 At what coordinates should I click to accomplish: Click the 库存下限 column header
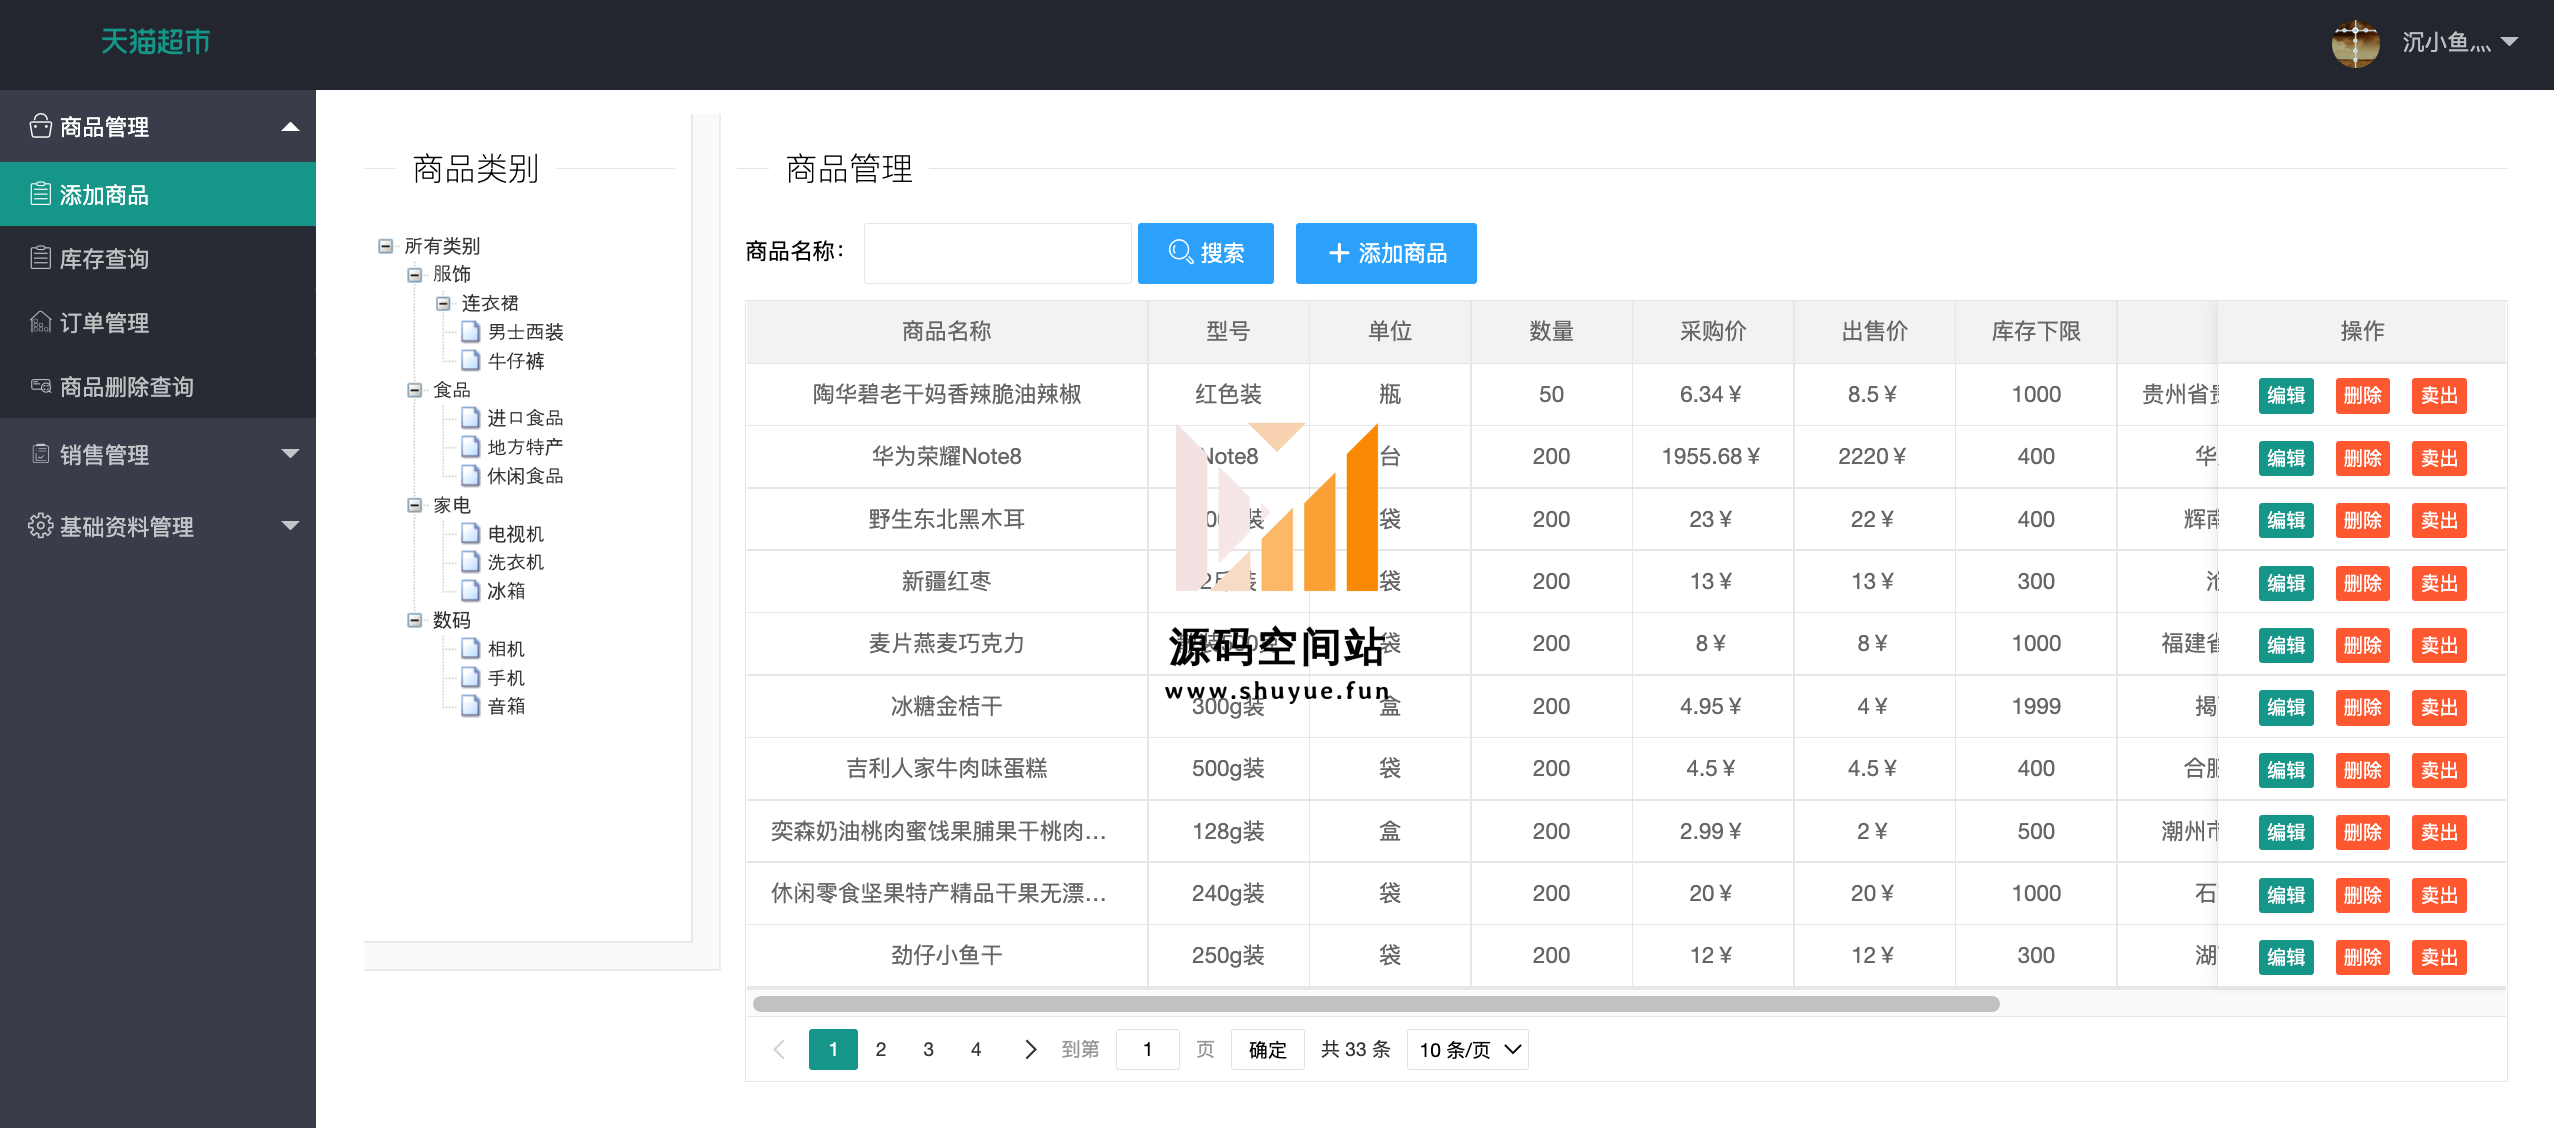[x=2036, y=331]
